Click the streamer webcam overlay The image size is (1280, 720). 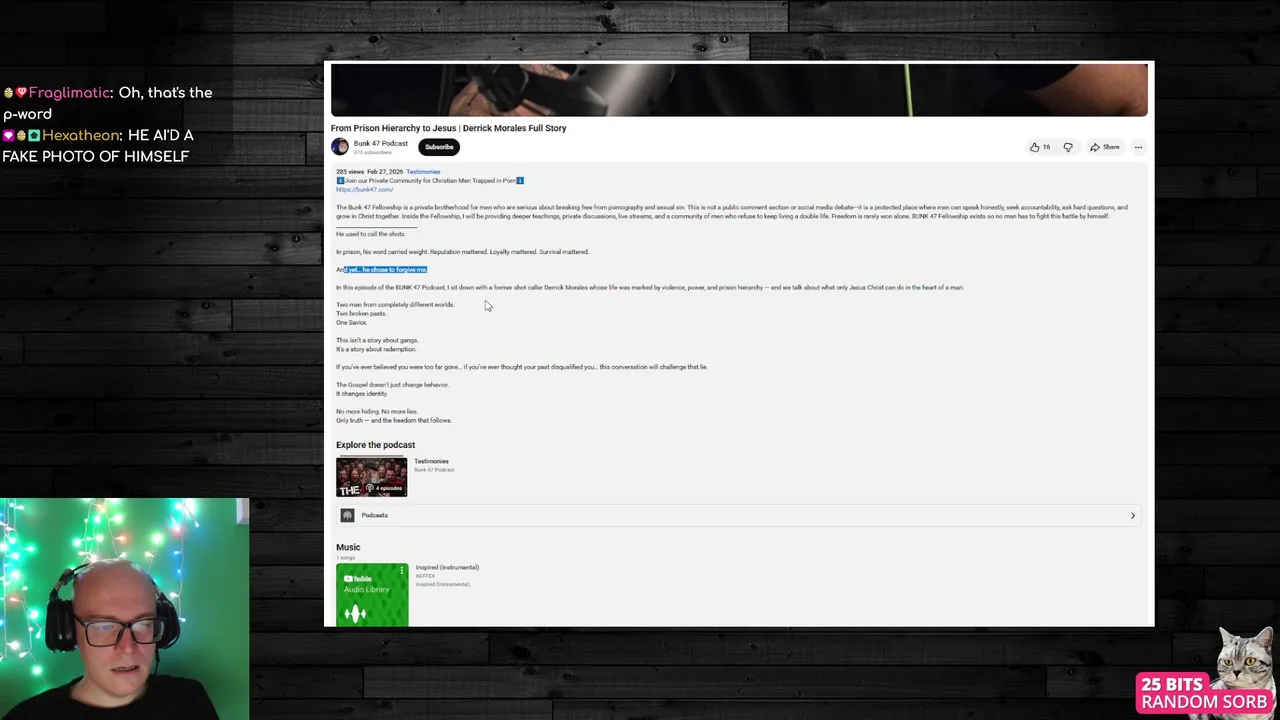coord(124,609)
